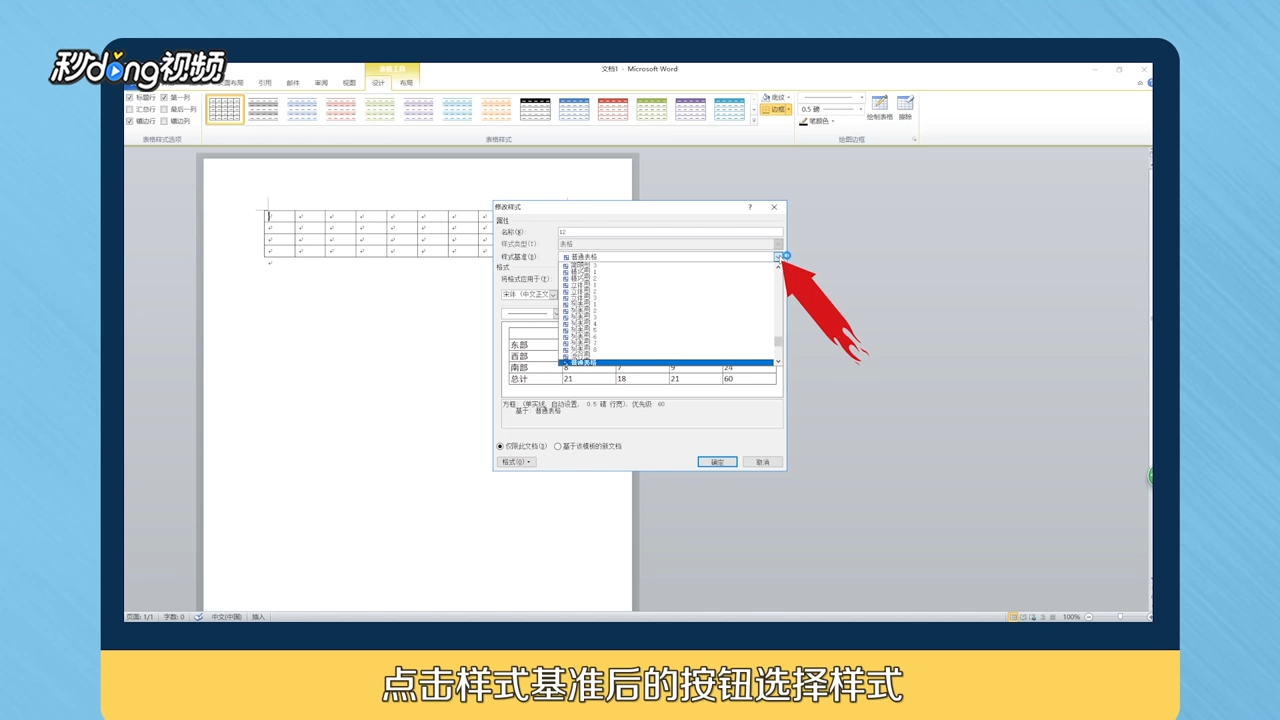Click the style list scrollbar down arrow
The height and width of the screenshot is (720, 1280).
[x=778, y=361]
